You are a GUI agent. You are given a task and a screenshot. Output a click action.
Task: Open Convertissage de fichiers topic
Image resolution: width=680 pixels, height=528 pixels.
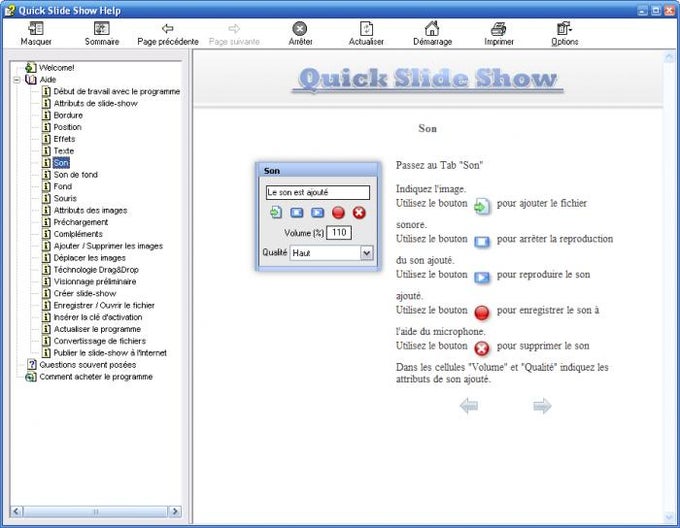point(99,341)
